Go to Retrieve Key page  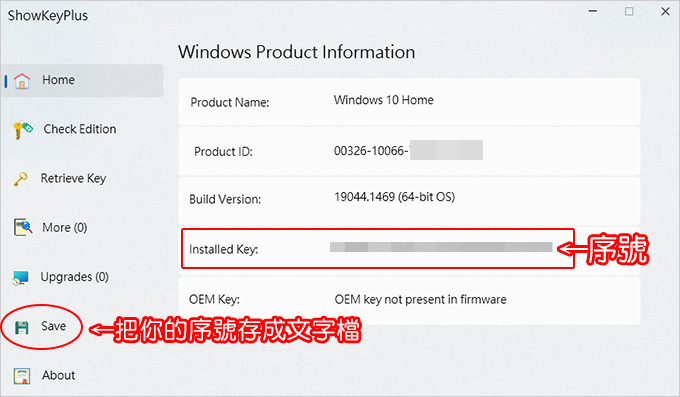click(73, 178)
